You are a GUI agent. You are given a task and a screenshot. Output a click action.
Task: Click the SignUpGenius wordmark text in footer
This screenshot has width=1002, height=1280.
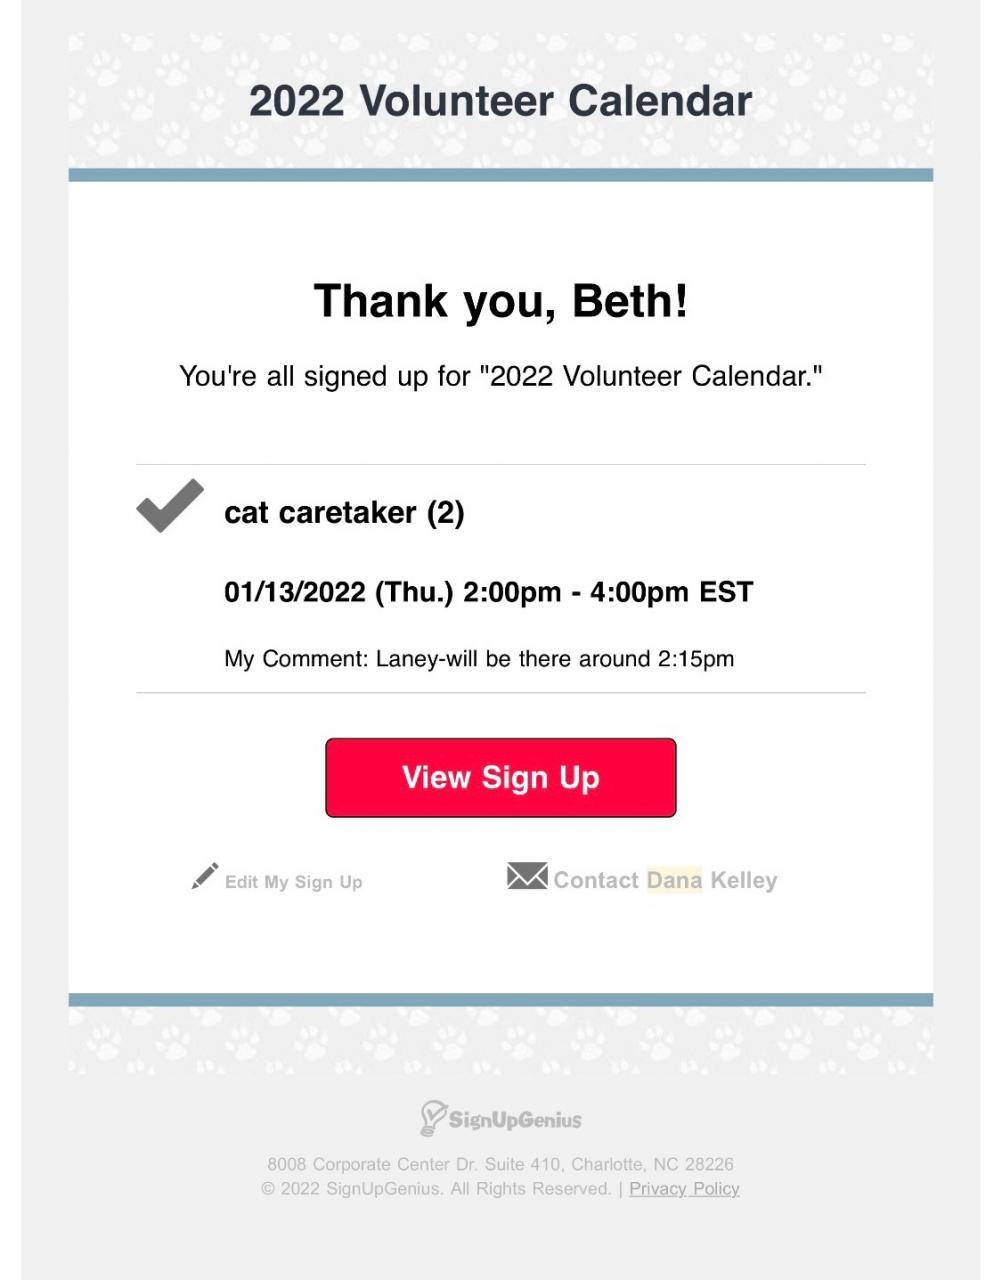coord(514,1120)
